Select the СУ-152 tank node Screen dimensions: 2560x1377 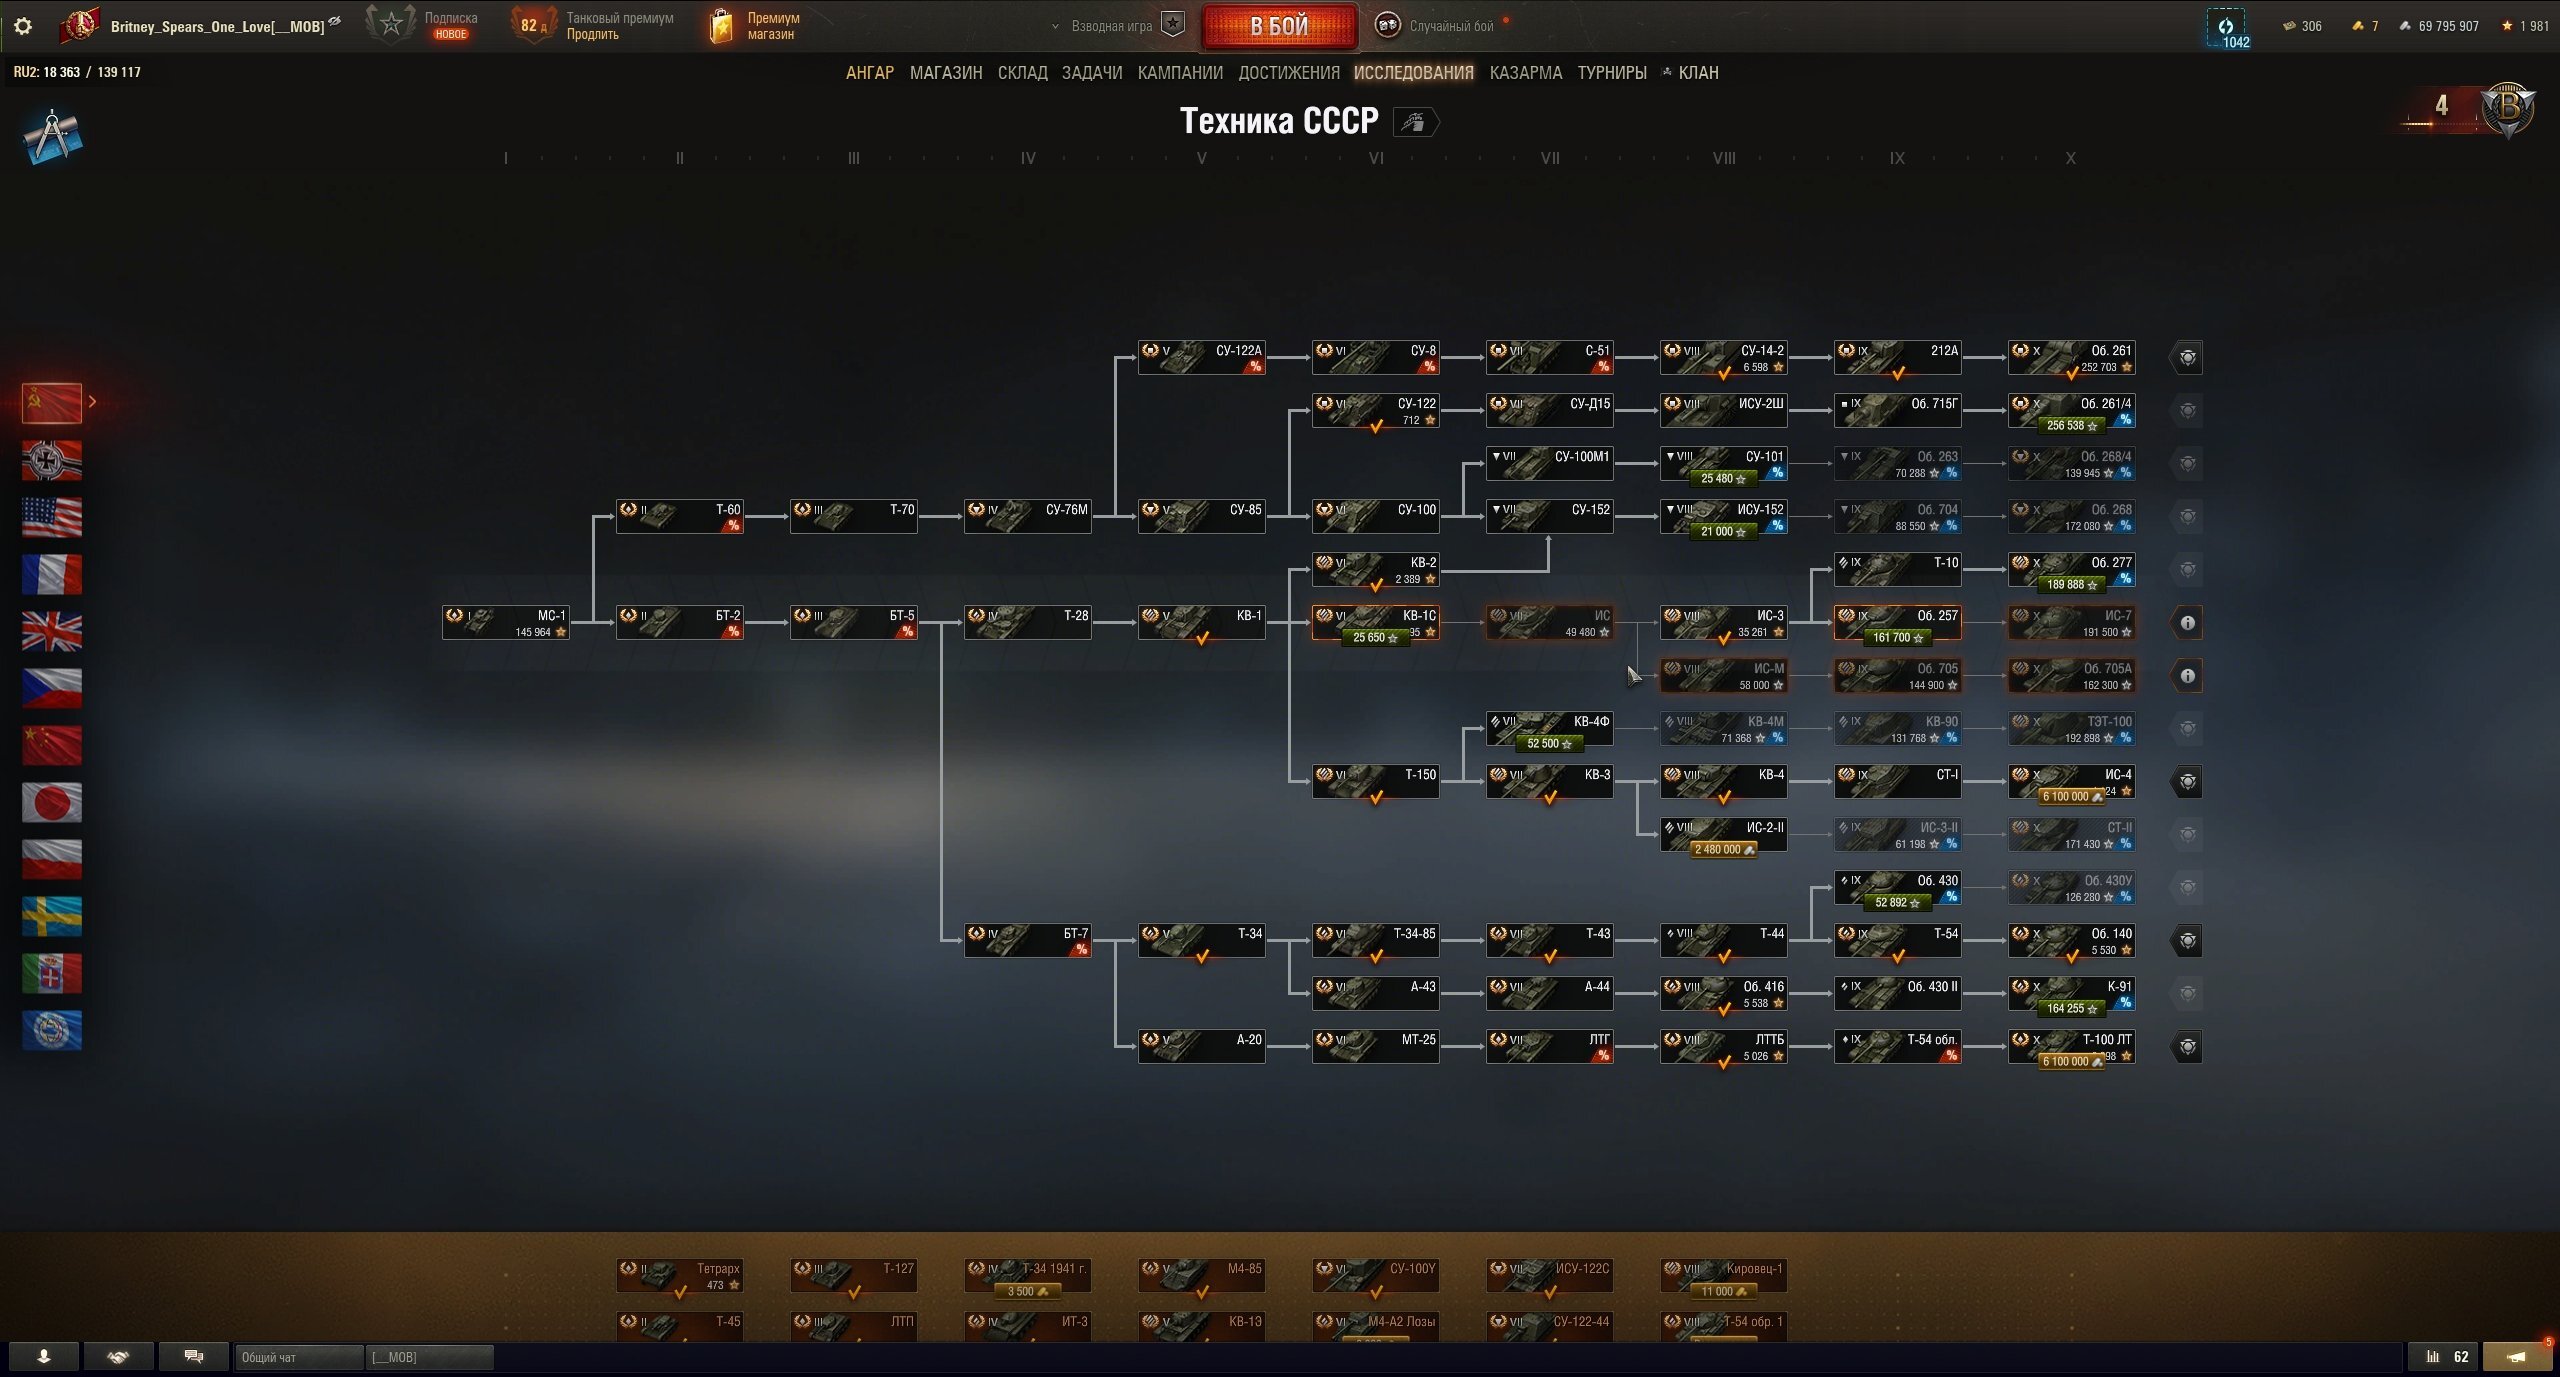pos(1550,517)
